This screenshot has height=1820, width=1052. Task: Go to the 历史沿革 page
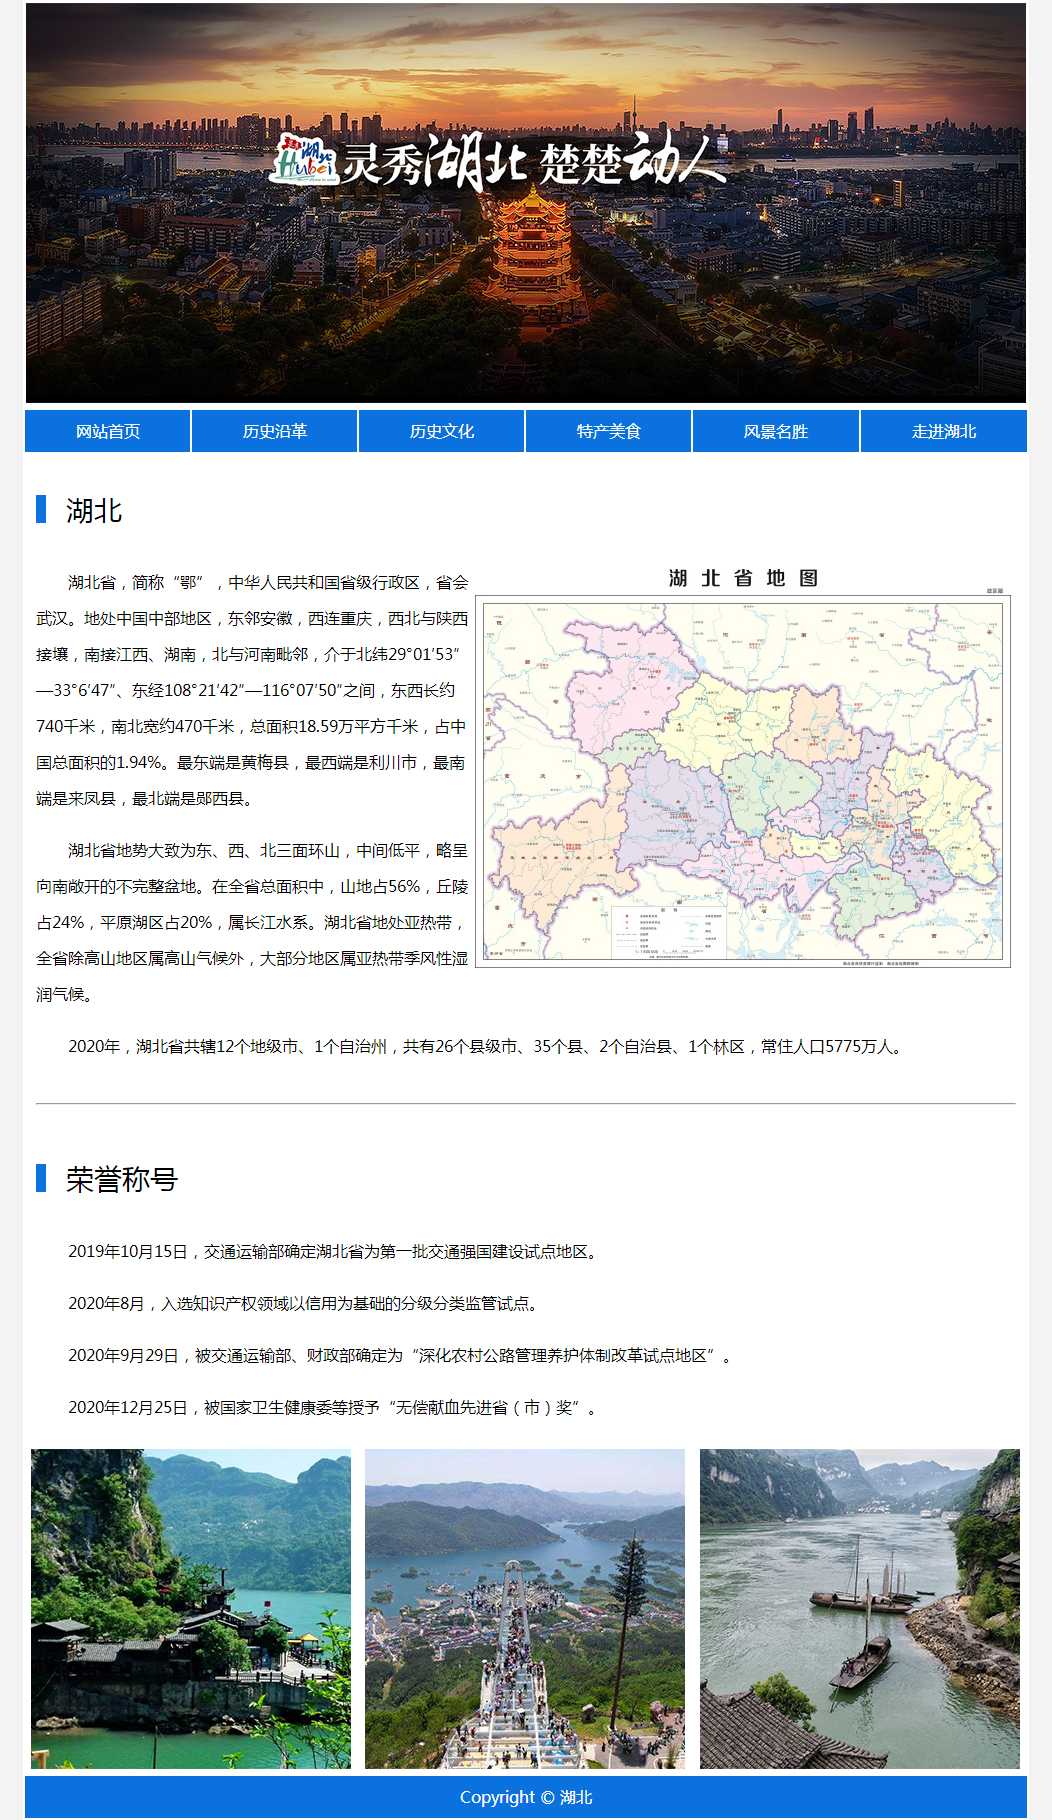[275, 431]
